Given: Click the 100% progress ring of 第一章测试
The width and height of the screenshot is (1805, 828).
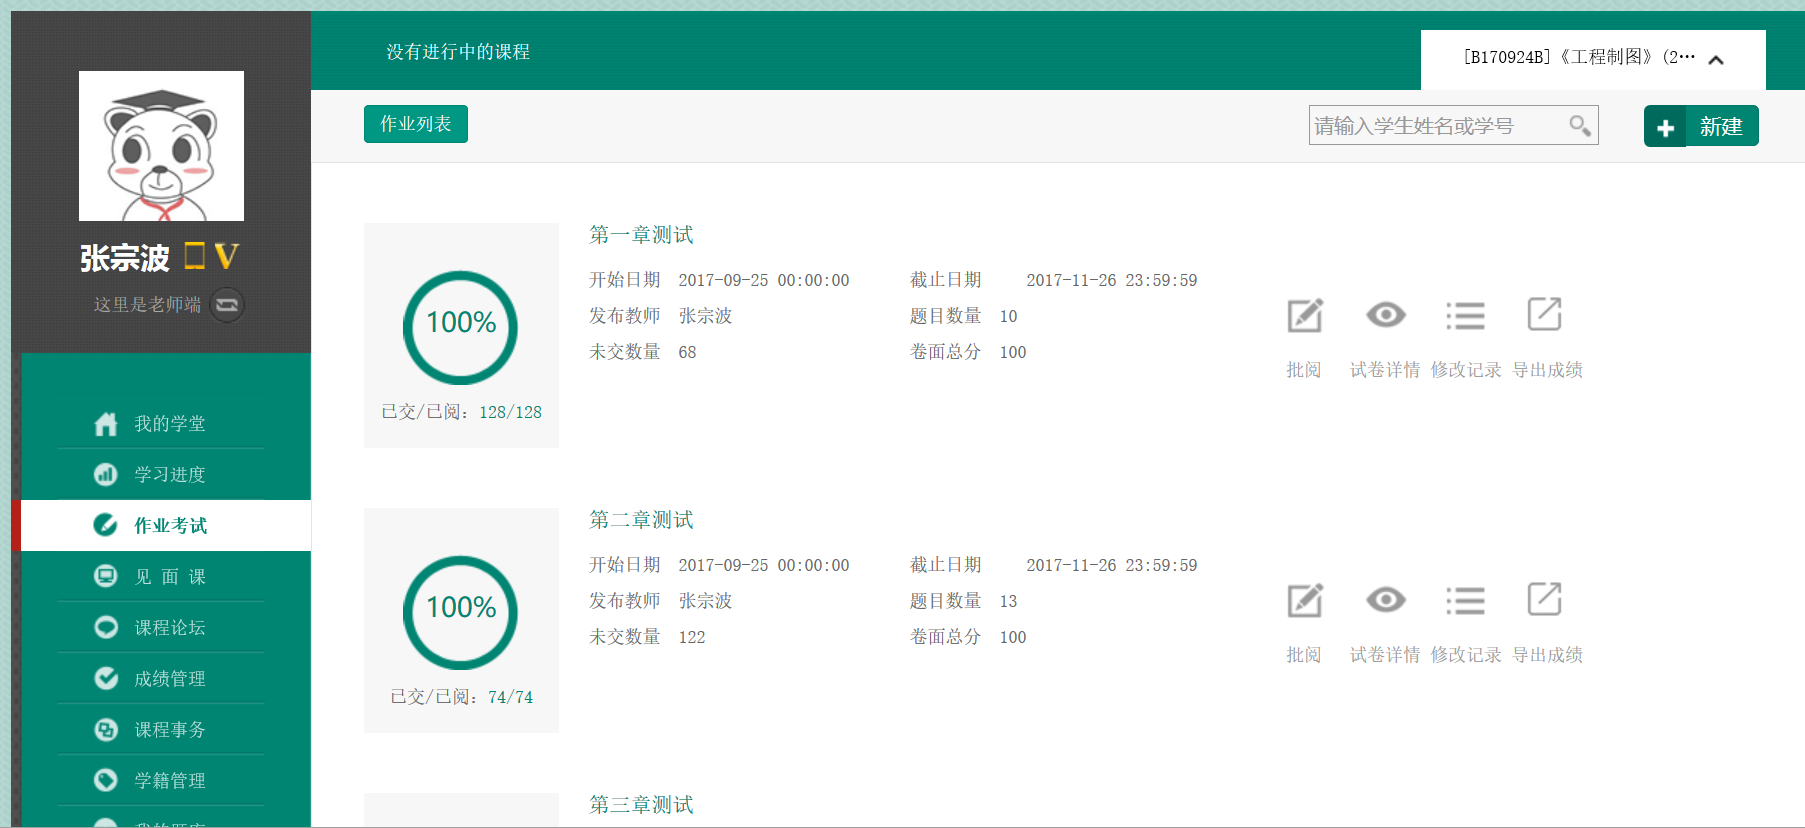Looking at the screenshot, I should [x=461, y=327].
